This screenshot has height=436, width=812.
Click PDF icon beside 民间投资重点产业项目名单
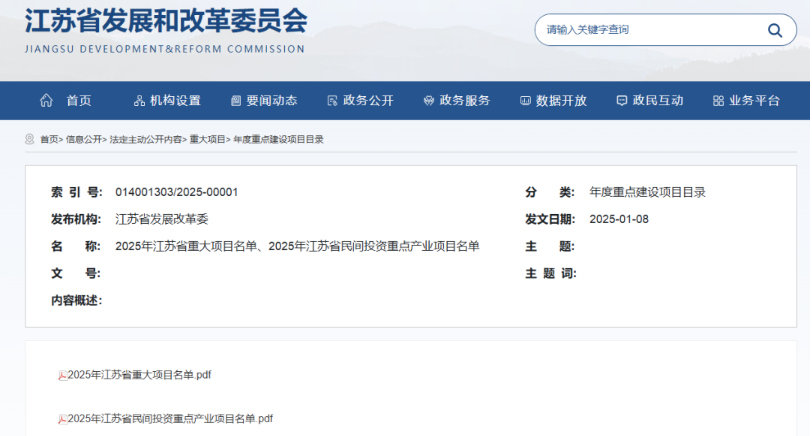tap(62, 420)
